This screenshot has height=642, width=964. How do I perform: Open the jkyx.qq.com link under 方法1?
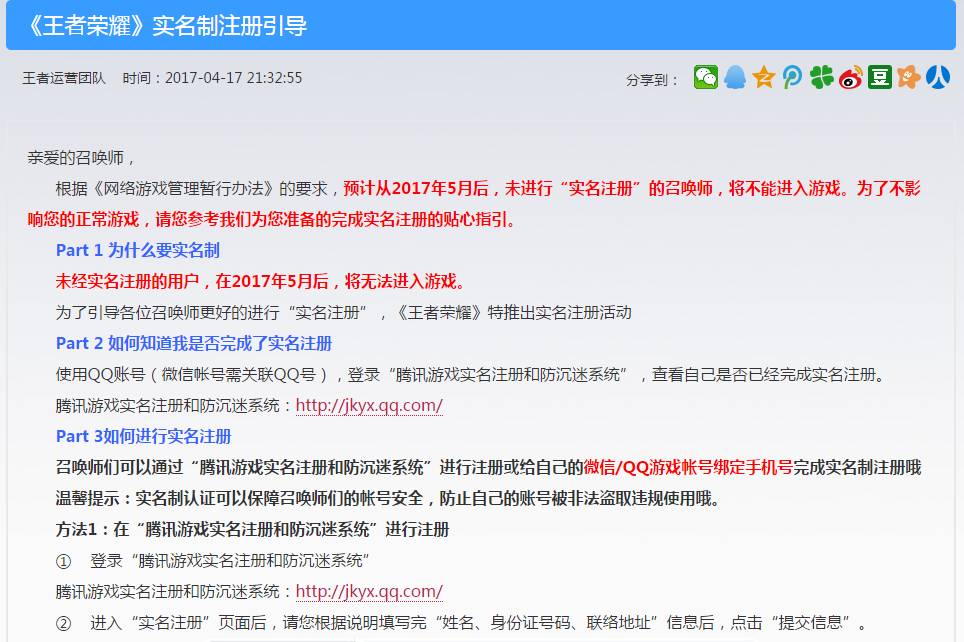369,591
